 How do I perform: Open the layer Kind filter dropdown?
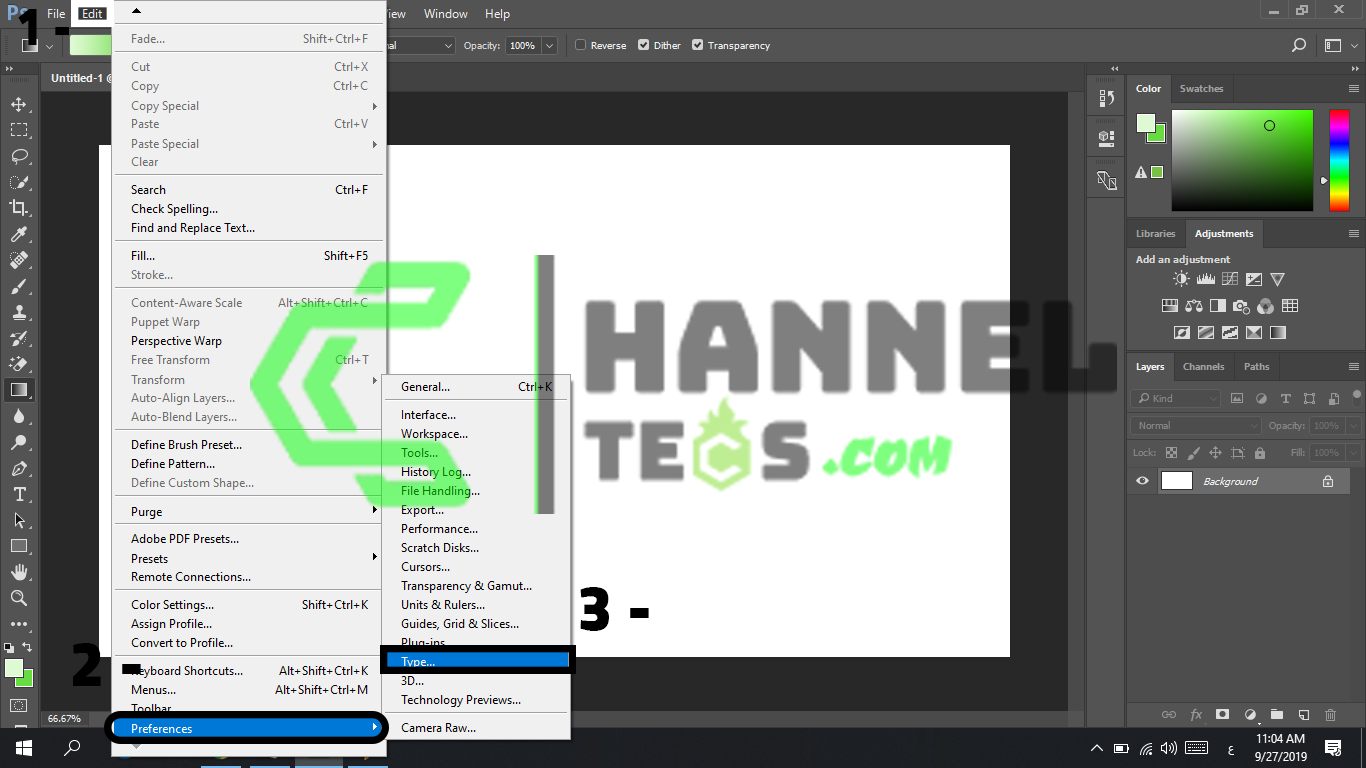click(x=1176, y=398)
